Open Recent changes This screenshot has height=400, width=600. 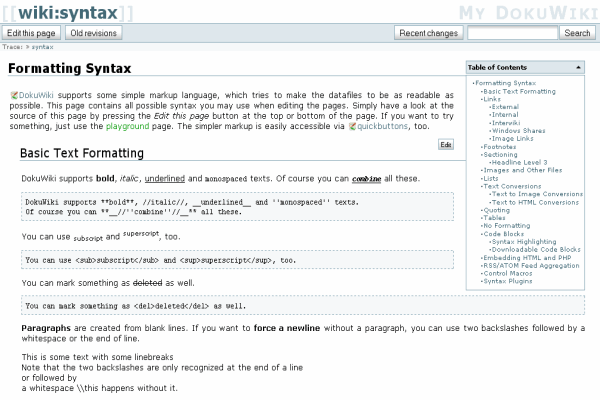click(429, 33)
